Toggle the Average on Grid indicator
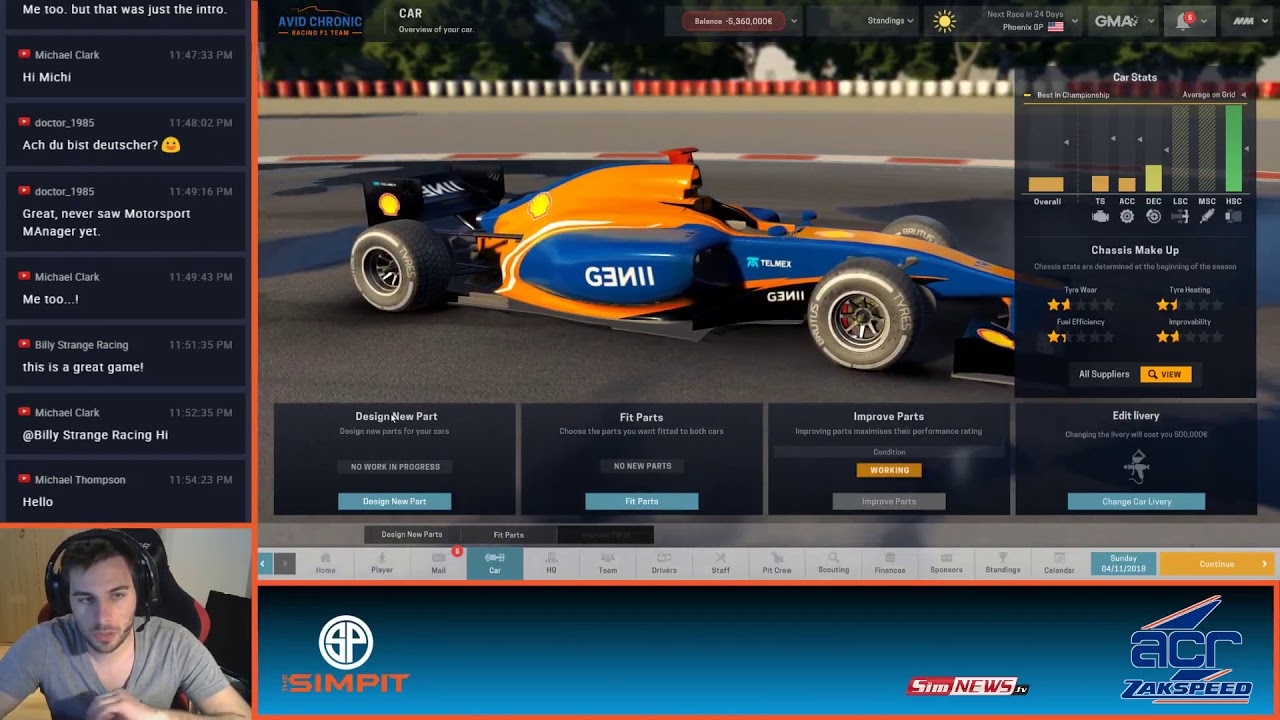The width and height of the screenshot is (1280, 720). click(1215, 95)
